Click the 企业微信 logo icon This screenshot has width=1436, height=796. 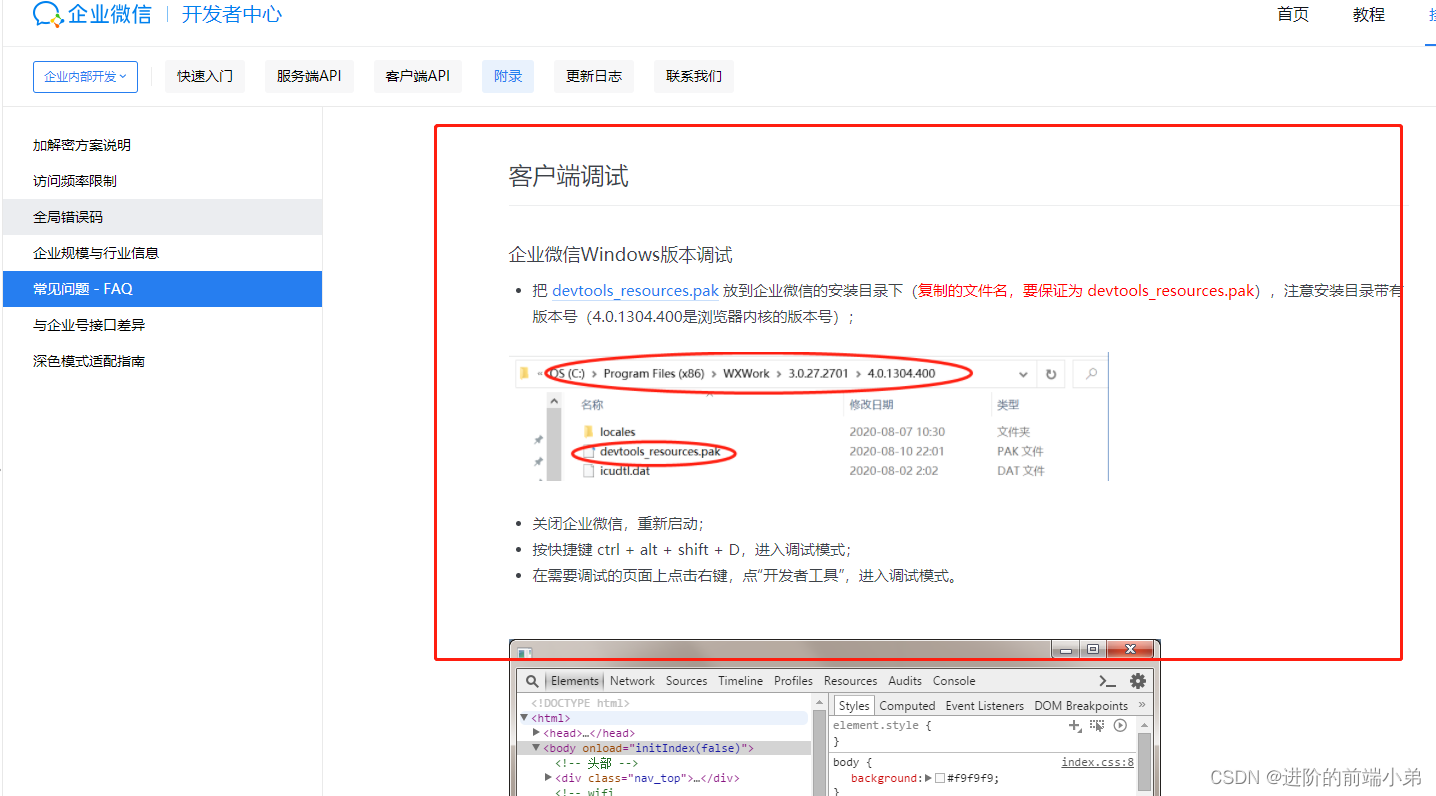coord(46,14)
